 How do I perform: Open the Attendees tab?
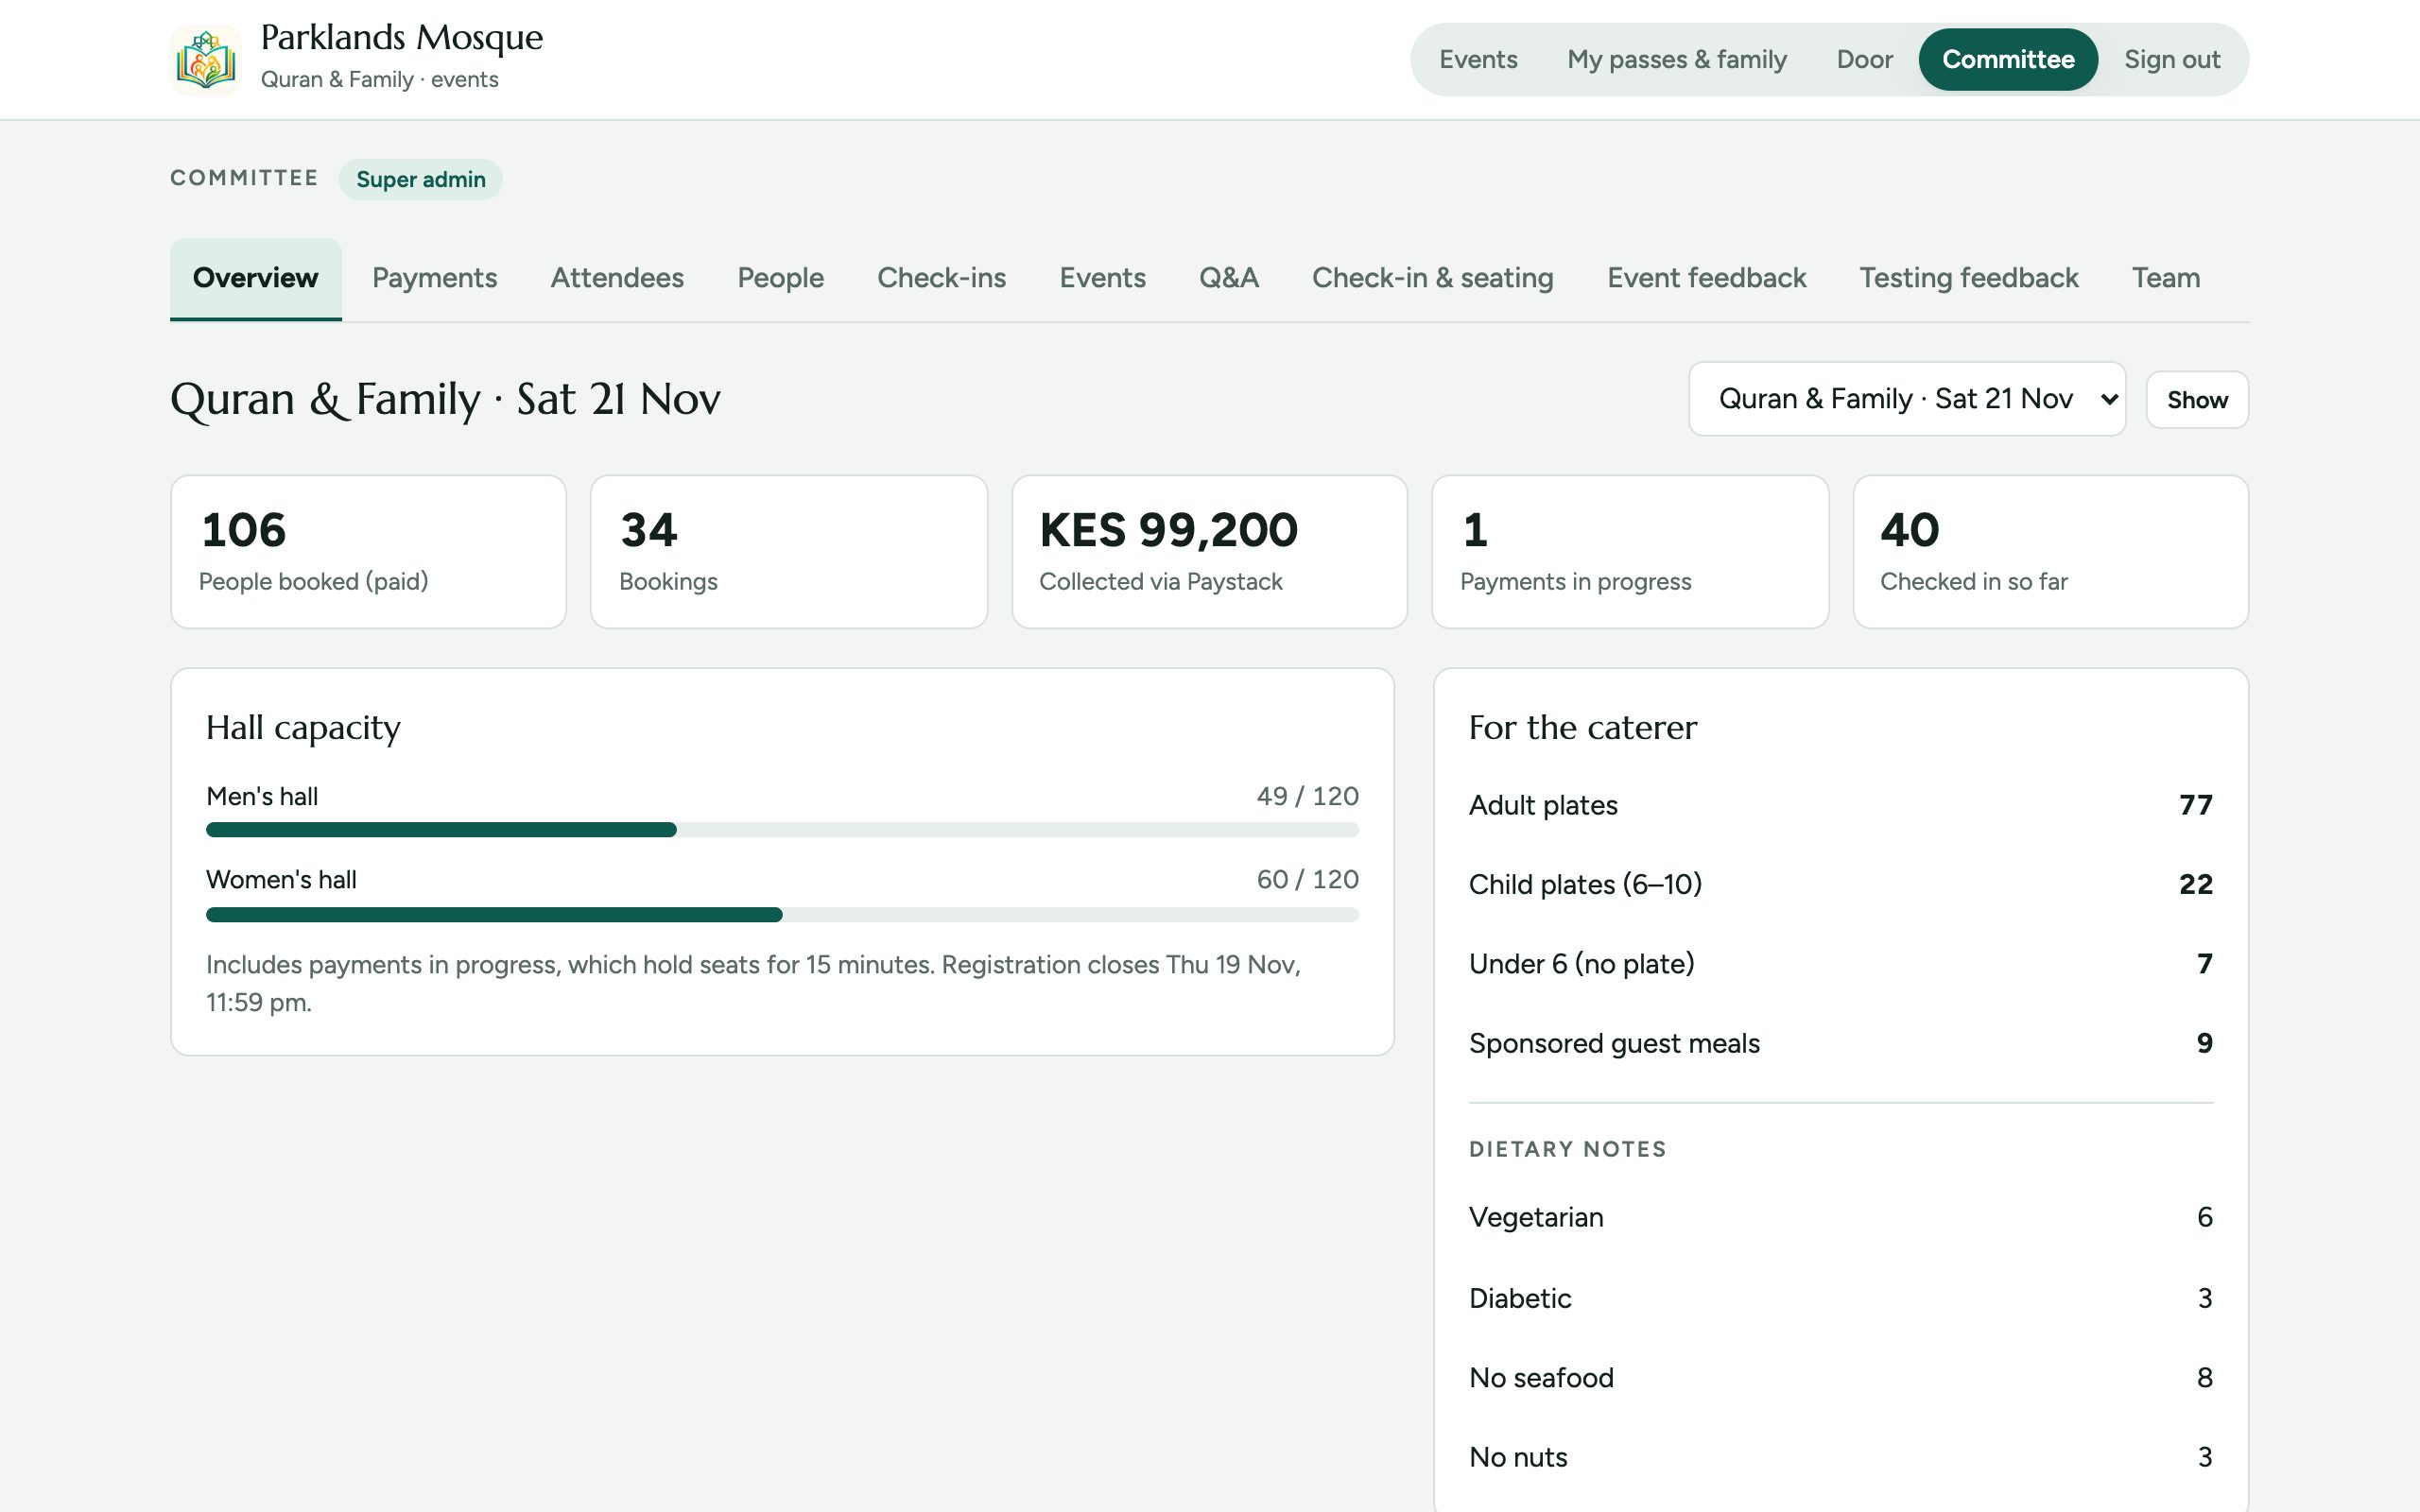pos(617,278)
